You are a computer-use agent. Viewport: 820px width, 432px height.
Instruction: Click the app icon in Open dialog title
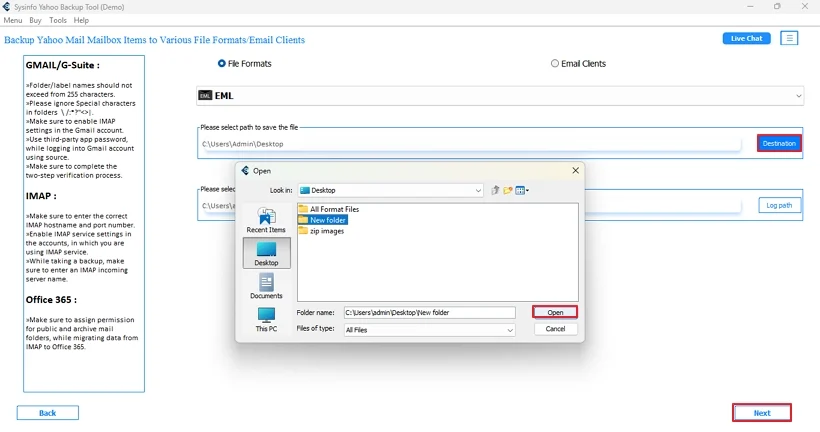point(245,170)
